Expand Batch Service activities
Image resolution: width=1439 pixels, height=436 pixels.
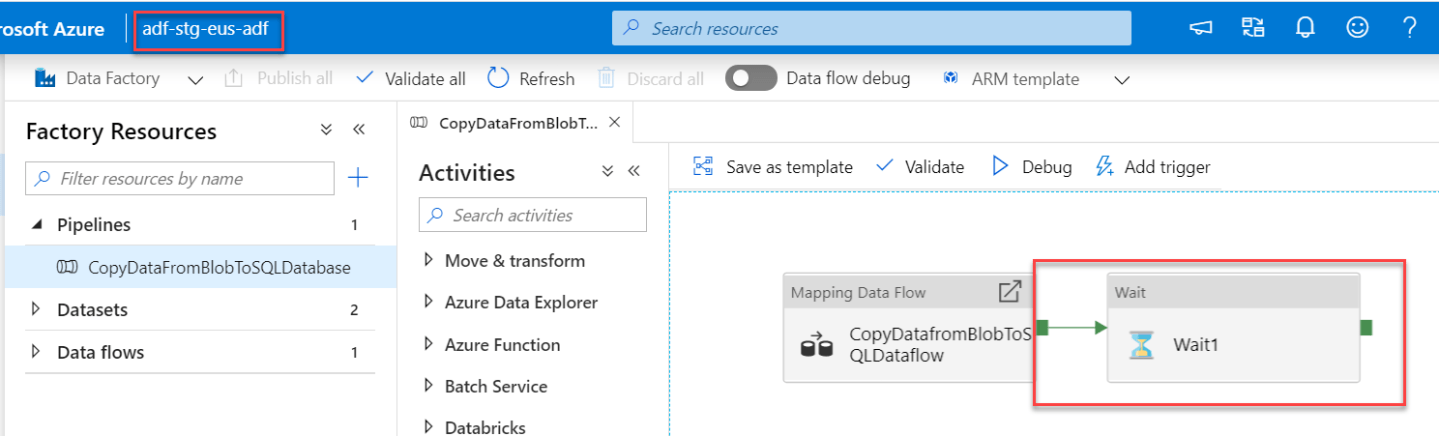(429, 386)
